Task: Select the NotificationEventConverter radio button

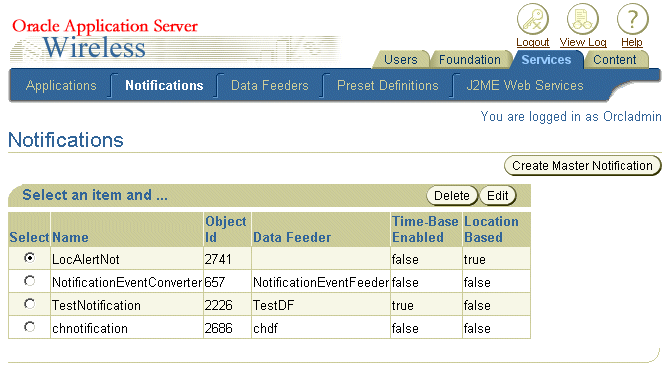Action: coord(30,281)
